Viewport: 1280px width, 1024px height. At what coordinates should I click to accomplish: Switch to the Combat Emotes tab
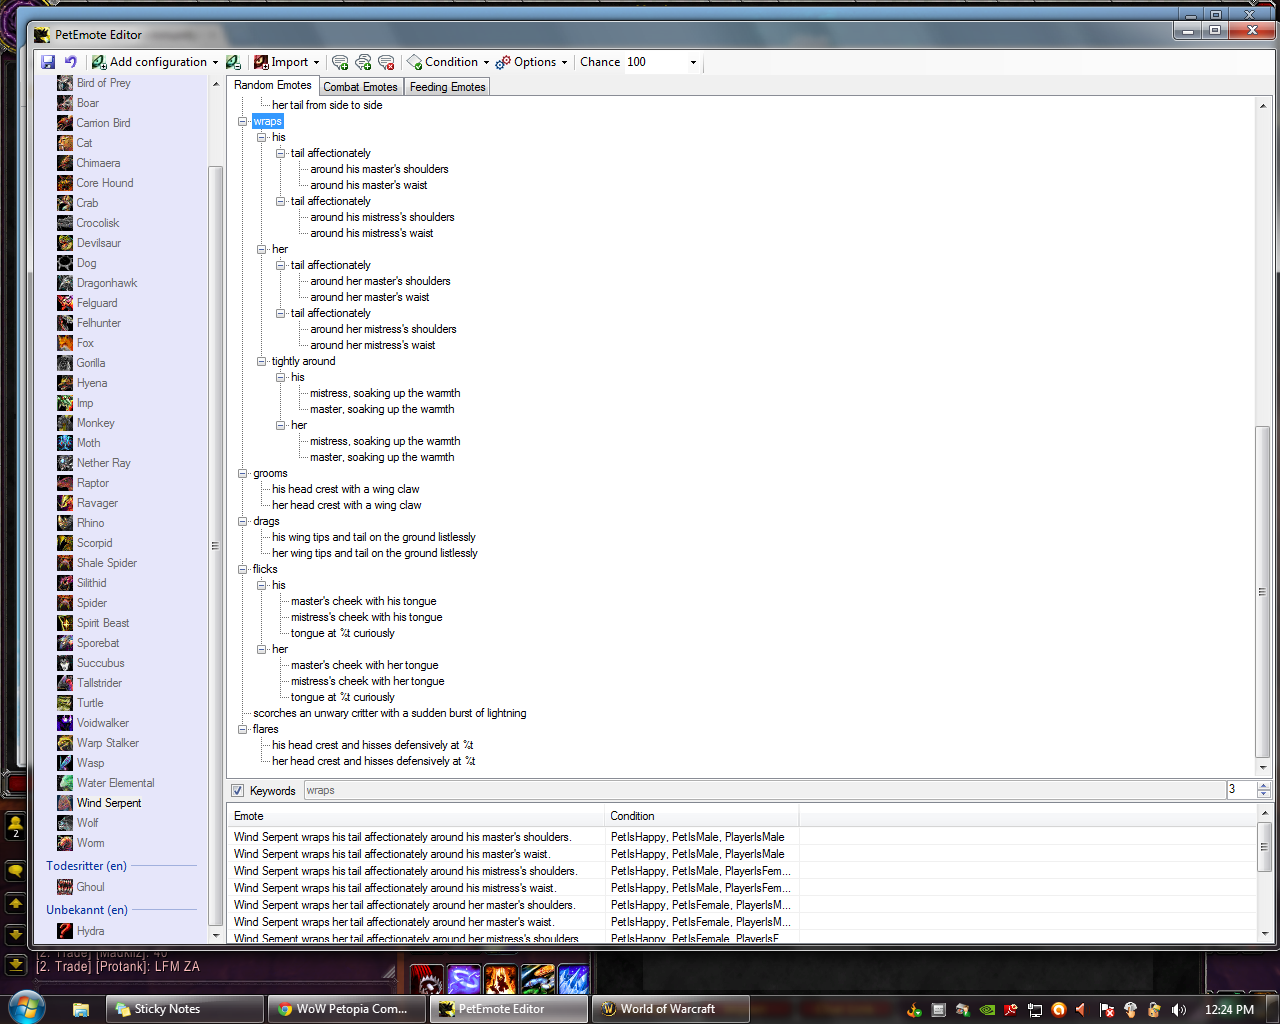pyautogui.click(x=360, y=87)
